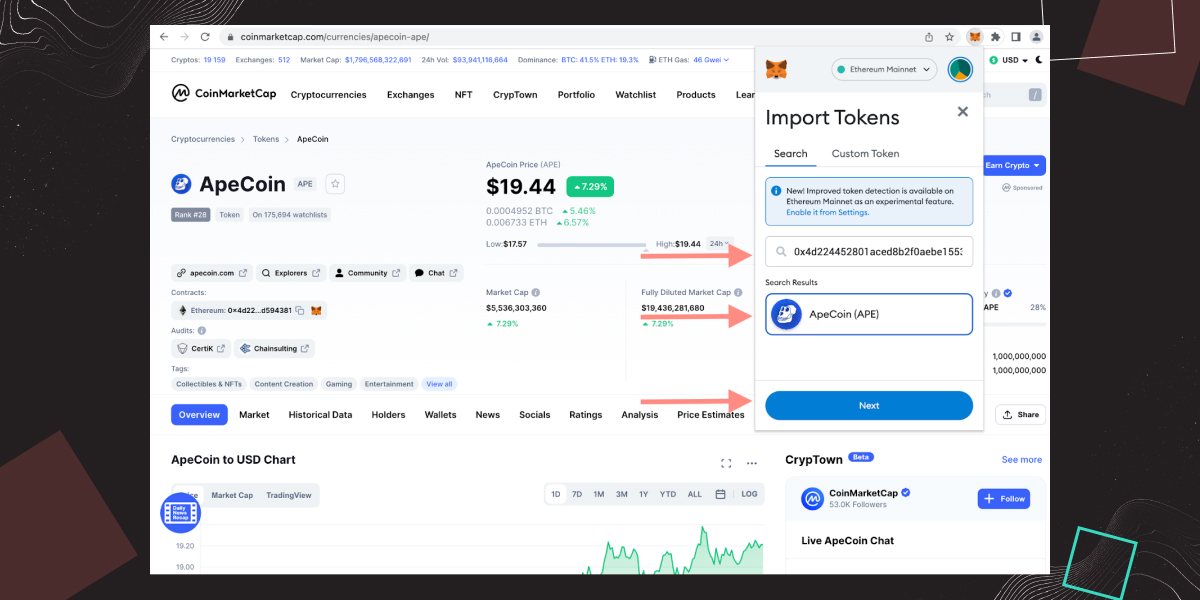The width and height of the screenshot is (1200, 600).
Task: Open the USD currency dropdown
Action: pos(1008,60)
